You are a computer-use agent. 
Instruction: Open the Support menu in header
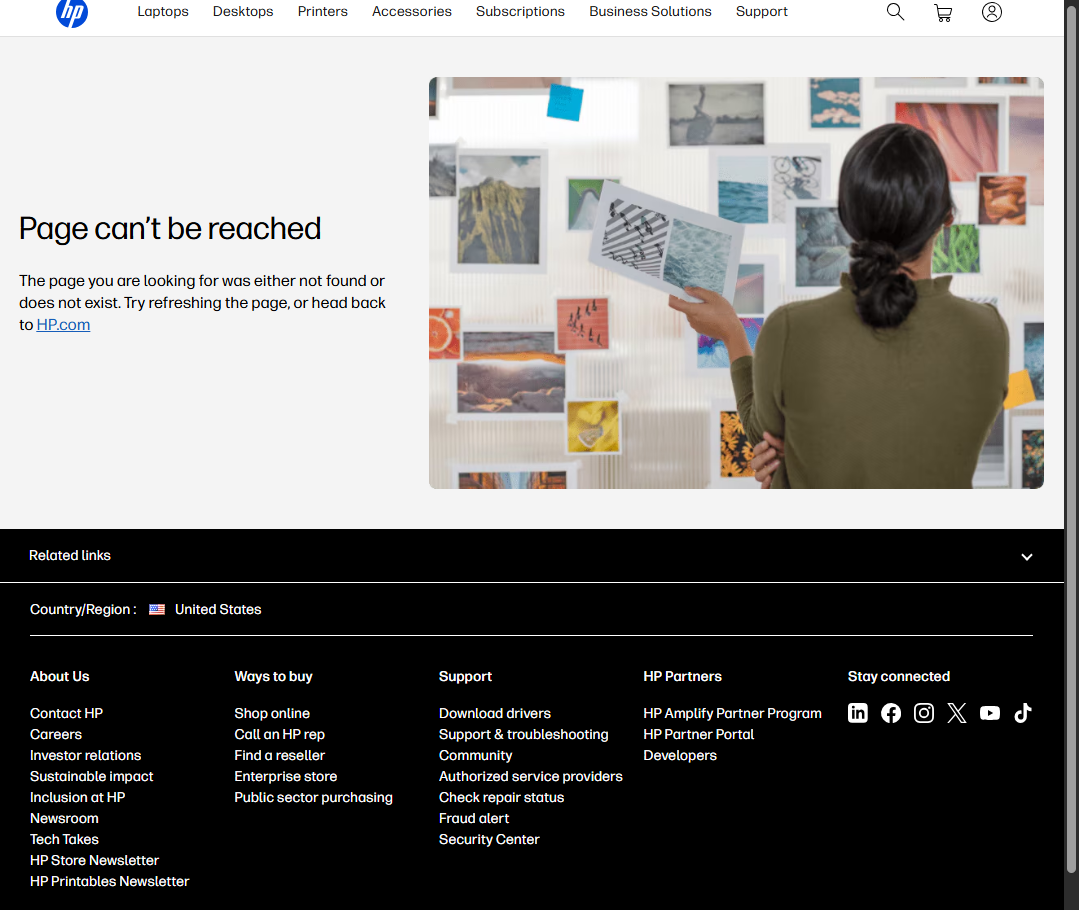pos(761,12)
